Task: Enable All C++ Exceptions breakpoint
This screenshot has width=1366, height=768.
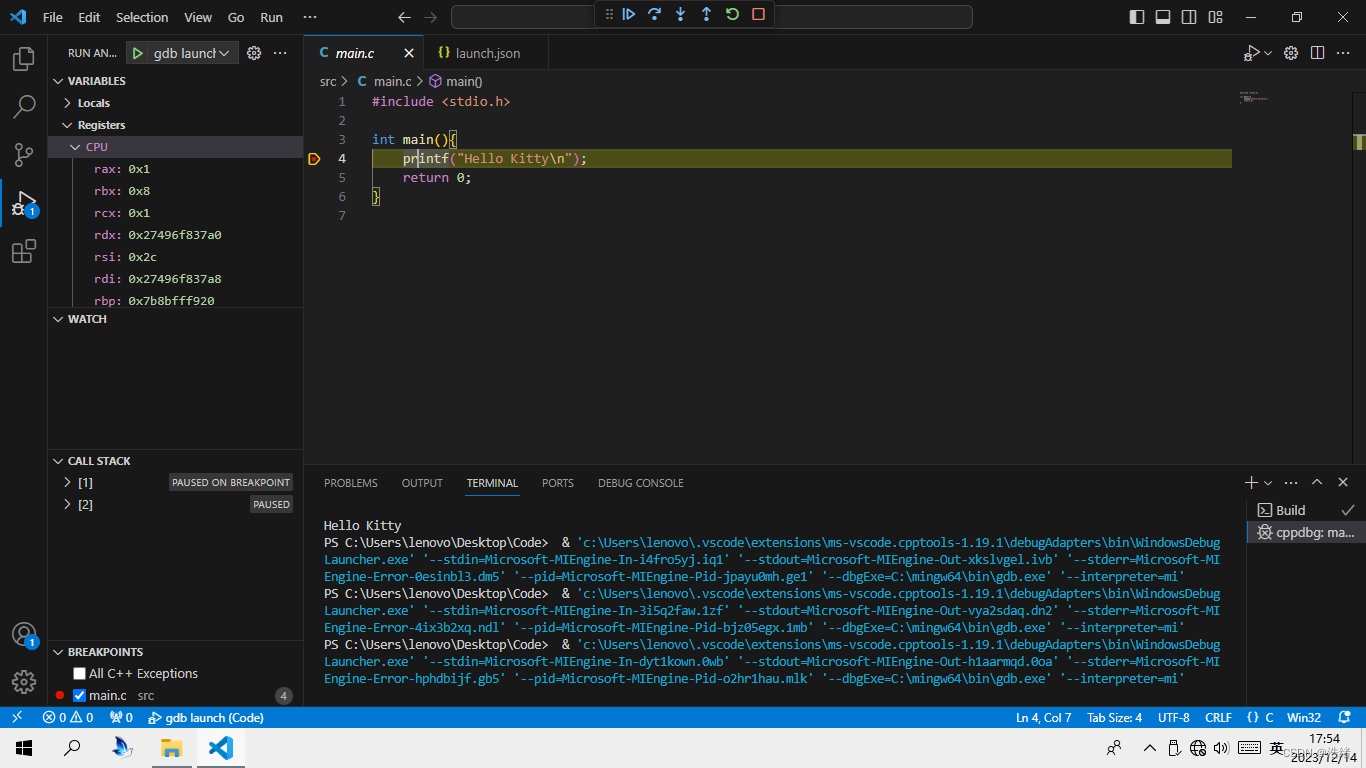Action: pos(80,674)
